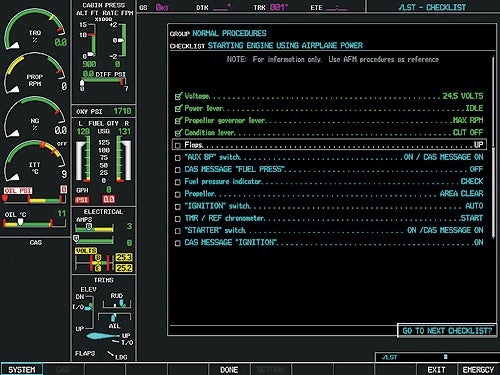Select the EXIT softkey
Viewport: 500px width, 375px height.
point(437,369)
